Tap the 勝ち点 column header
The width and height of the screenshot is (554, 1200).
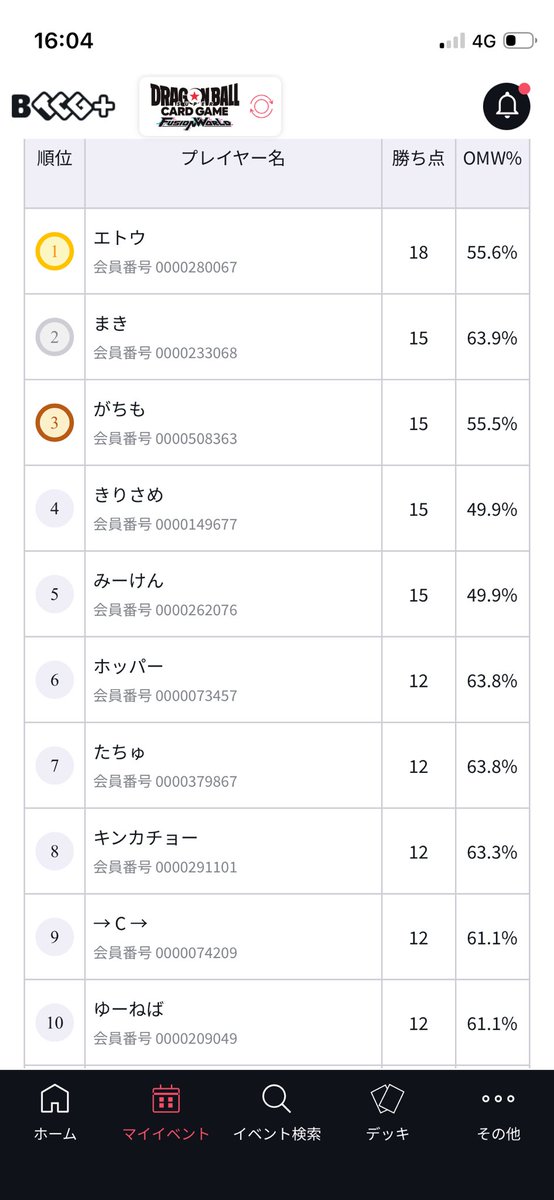coord(418,158)
